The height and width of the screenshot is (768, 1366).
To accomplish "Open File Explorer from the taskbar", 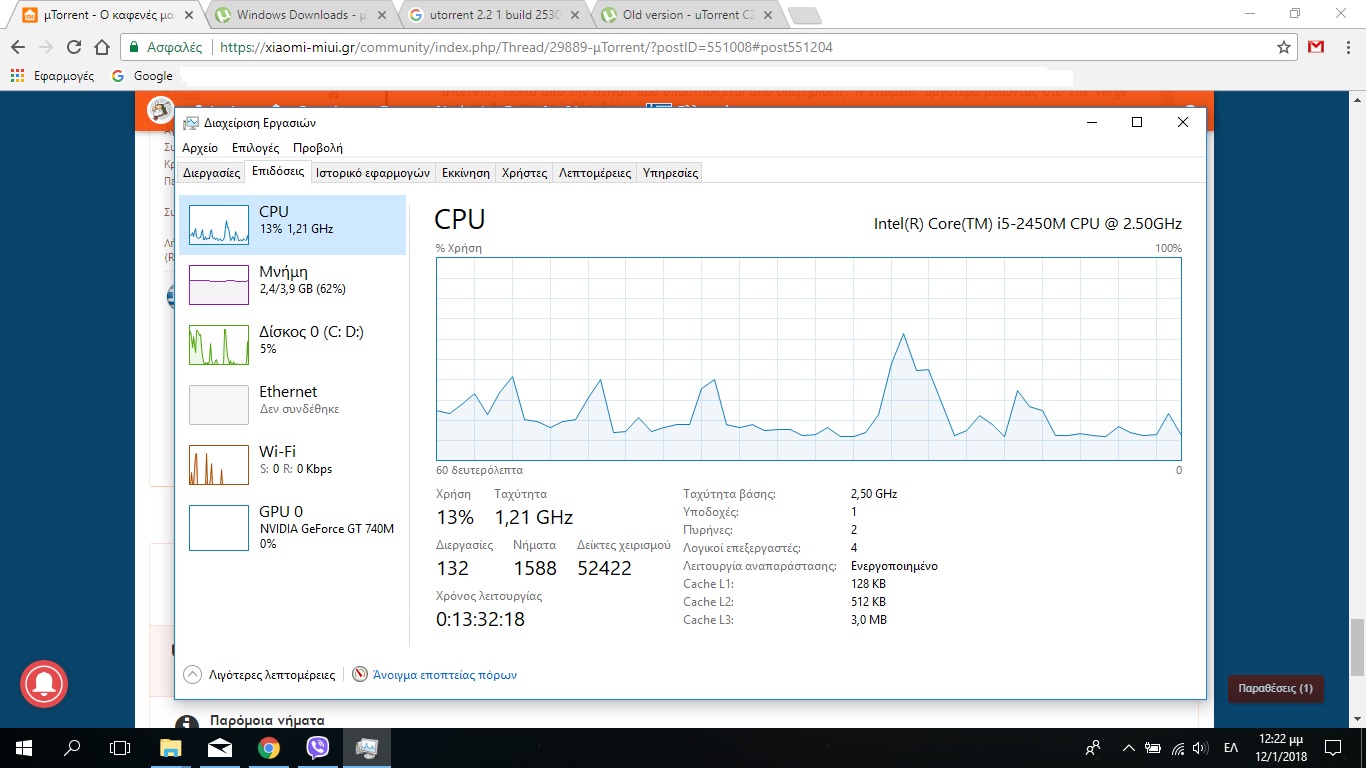I will [171, 747].
